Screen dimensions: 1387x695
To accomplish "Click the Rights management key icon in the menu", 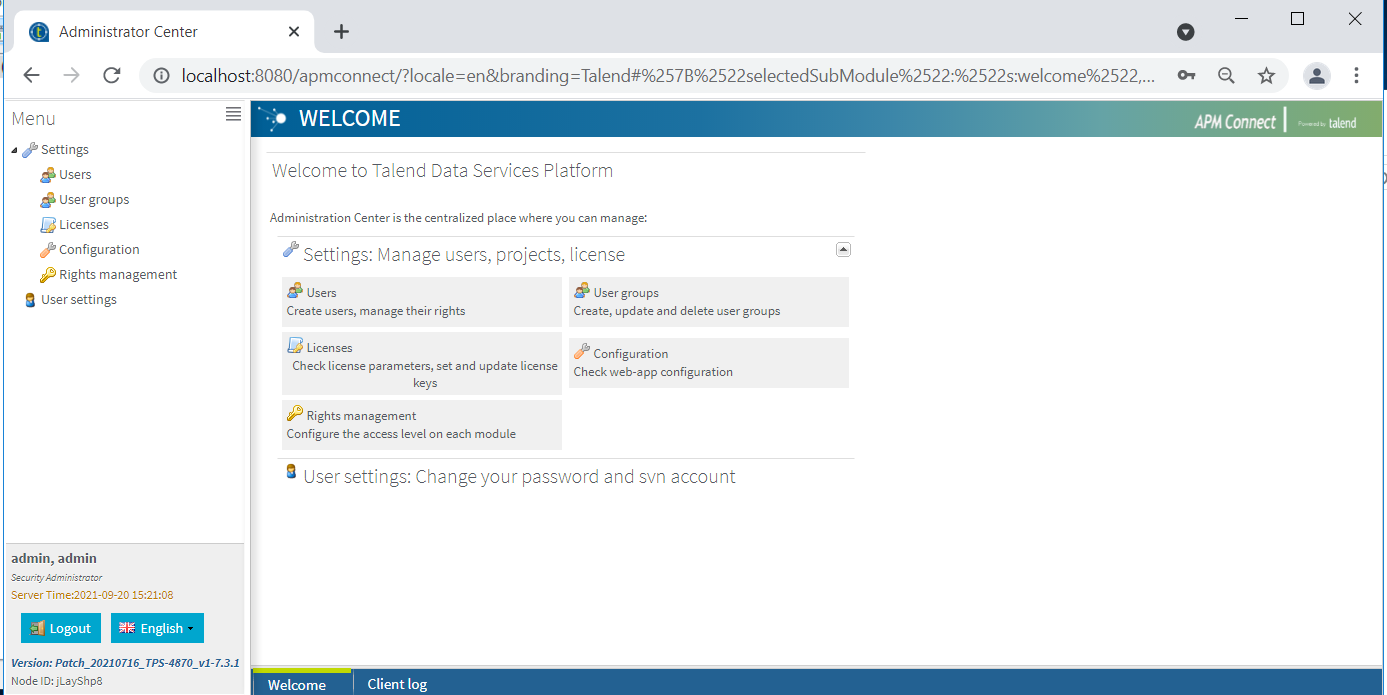I will 48,275.
